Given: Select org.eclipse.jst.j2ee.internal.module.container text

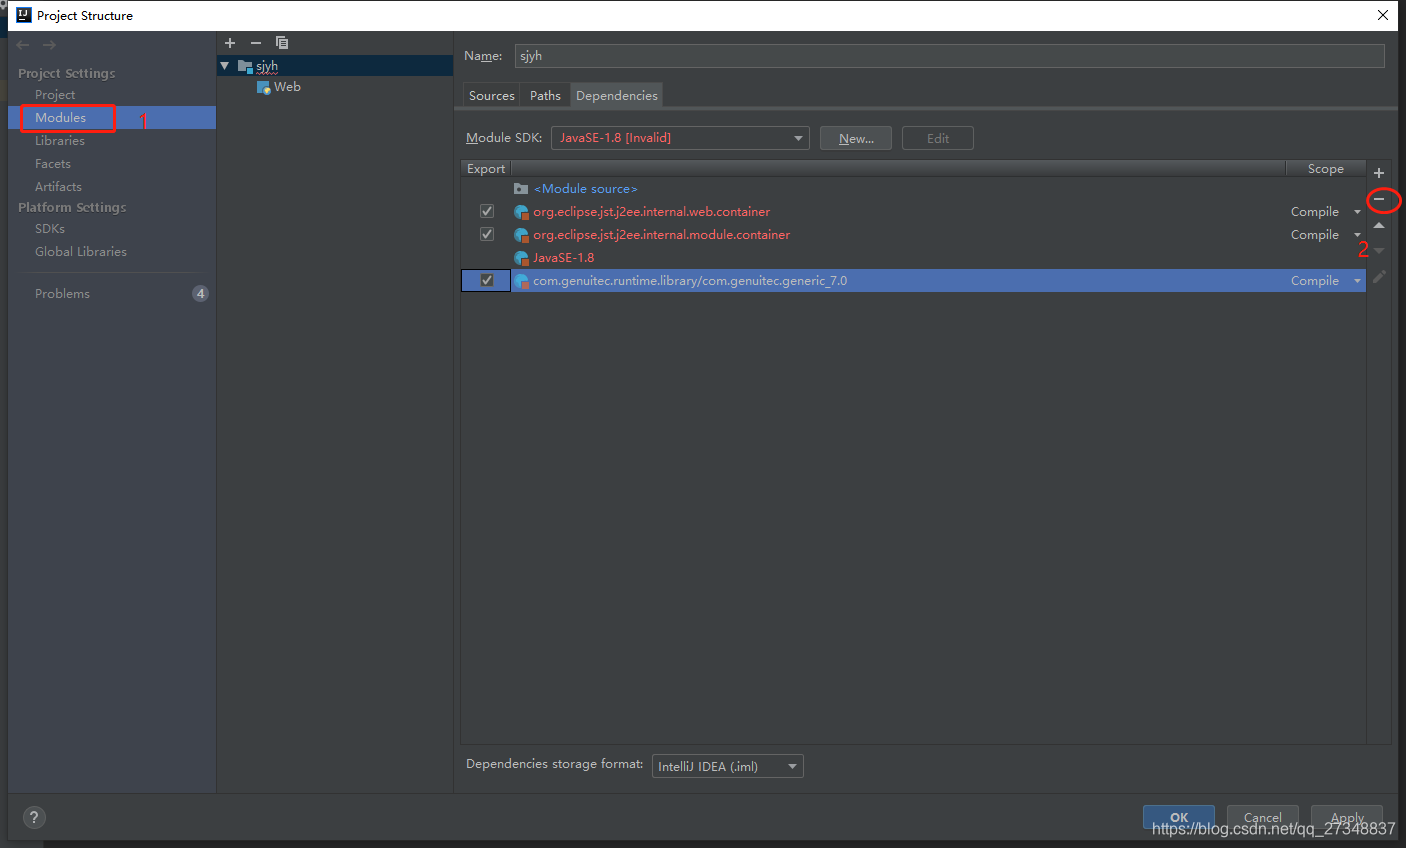Looking at the screenshot, I should 662,235.
